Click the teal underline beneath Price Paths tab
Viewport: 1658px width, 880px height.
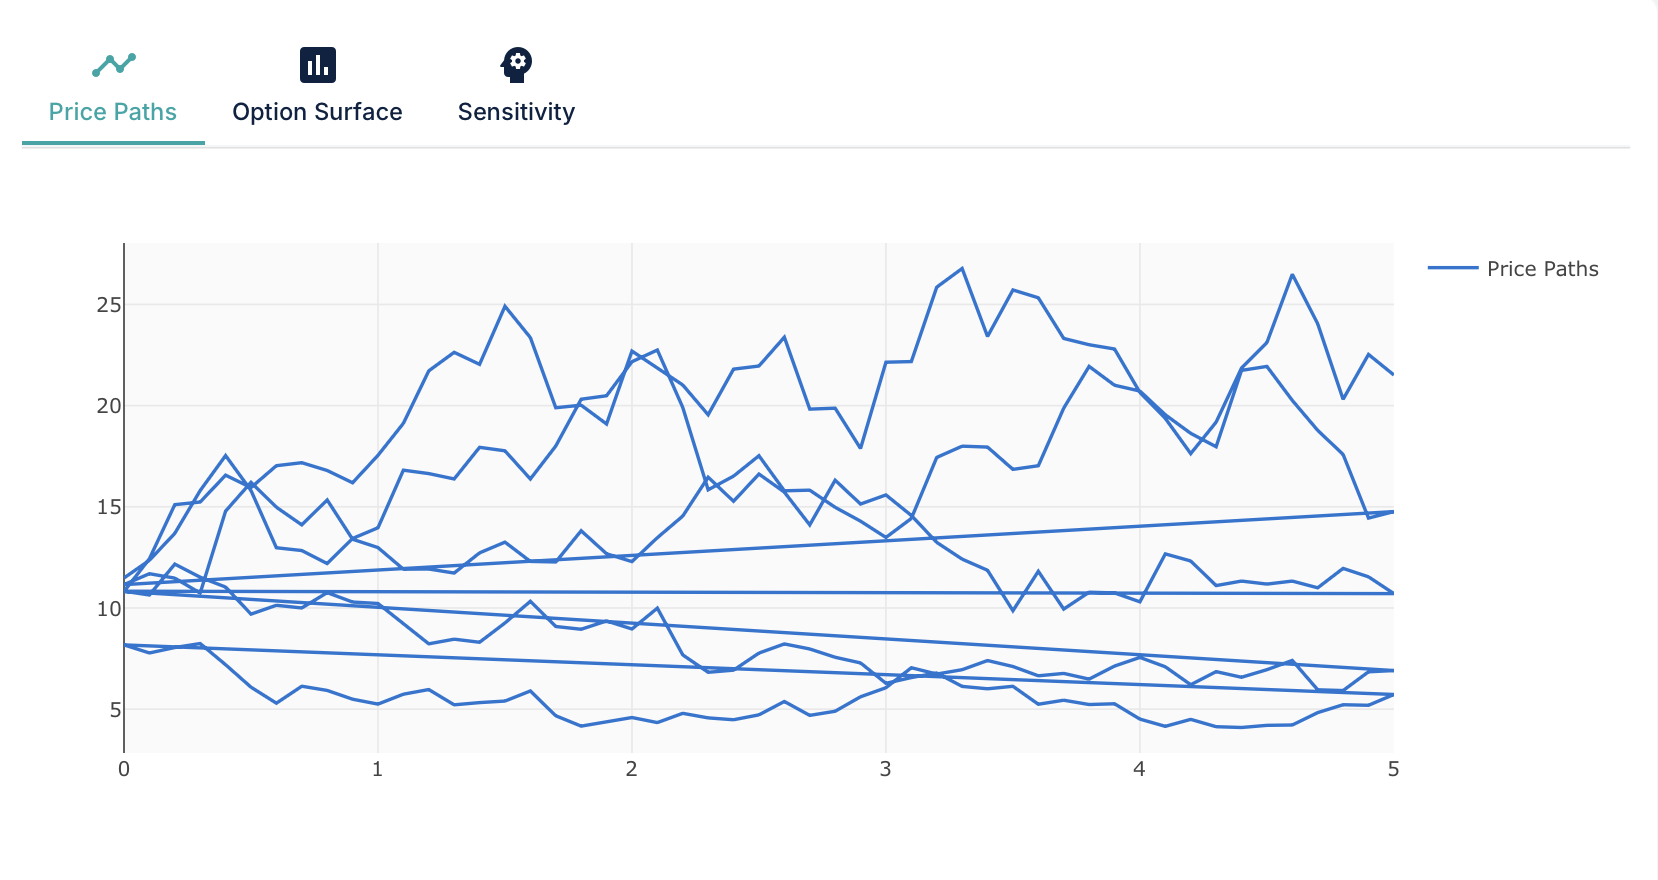[113, 143]
